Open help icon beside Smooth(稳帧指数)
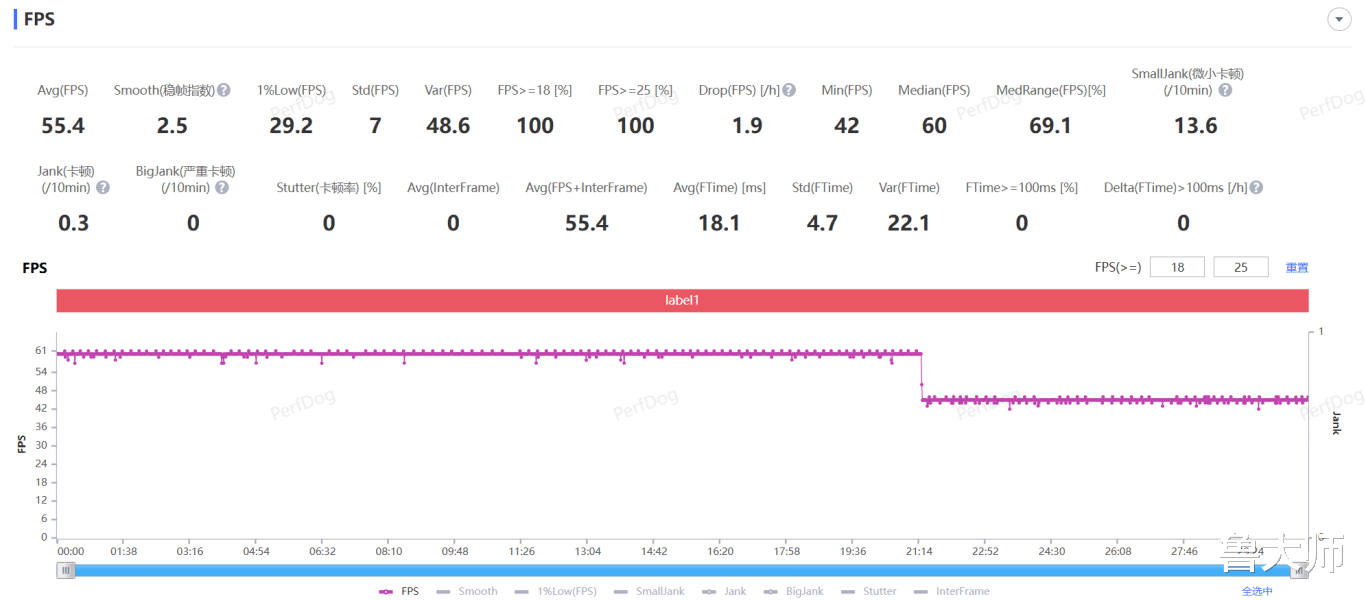Screen dimensions: 1366x601 point(224,90)
